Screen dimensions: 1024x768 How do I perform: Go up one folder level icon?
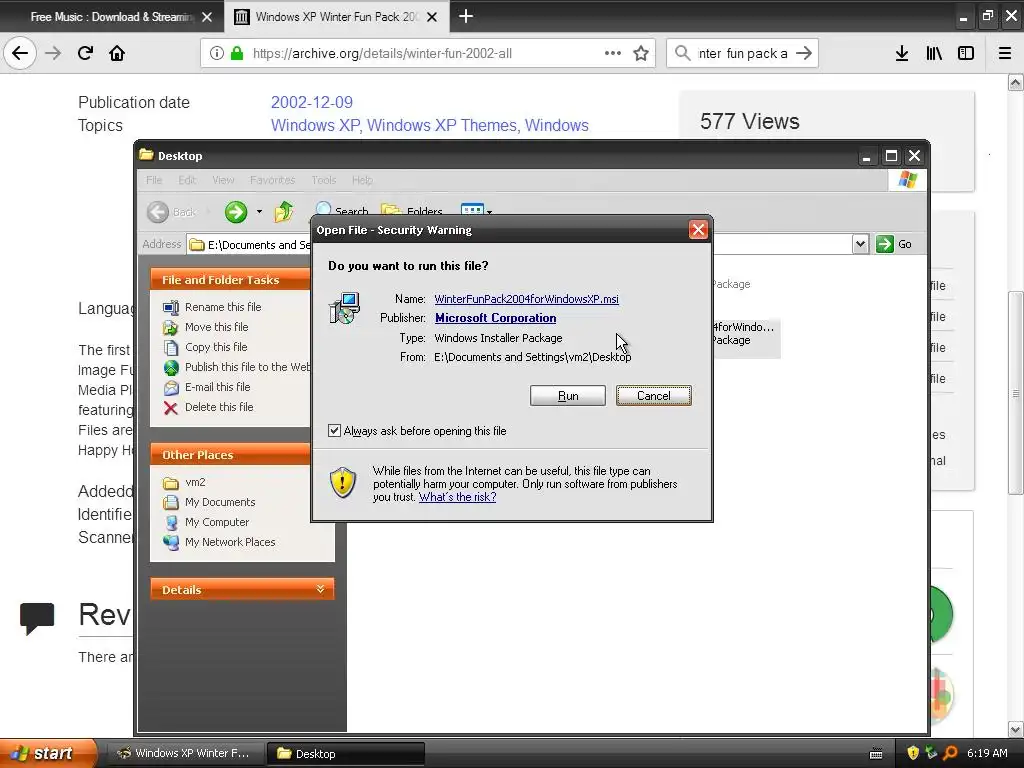tap(284, 212)
